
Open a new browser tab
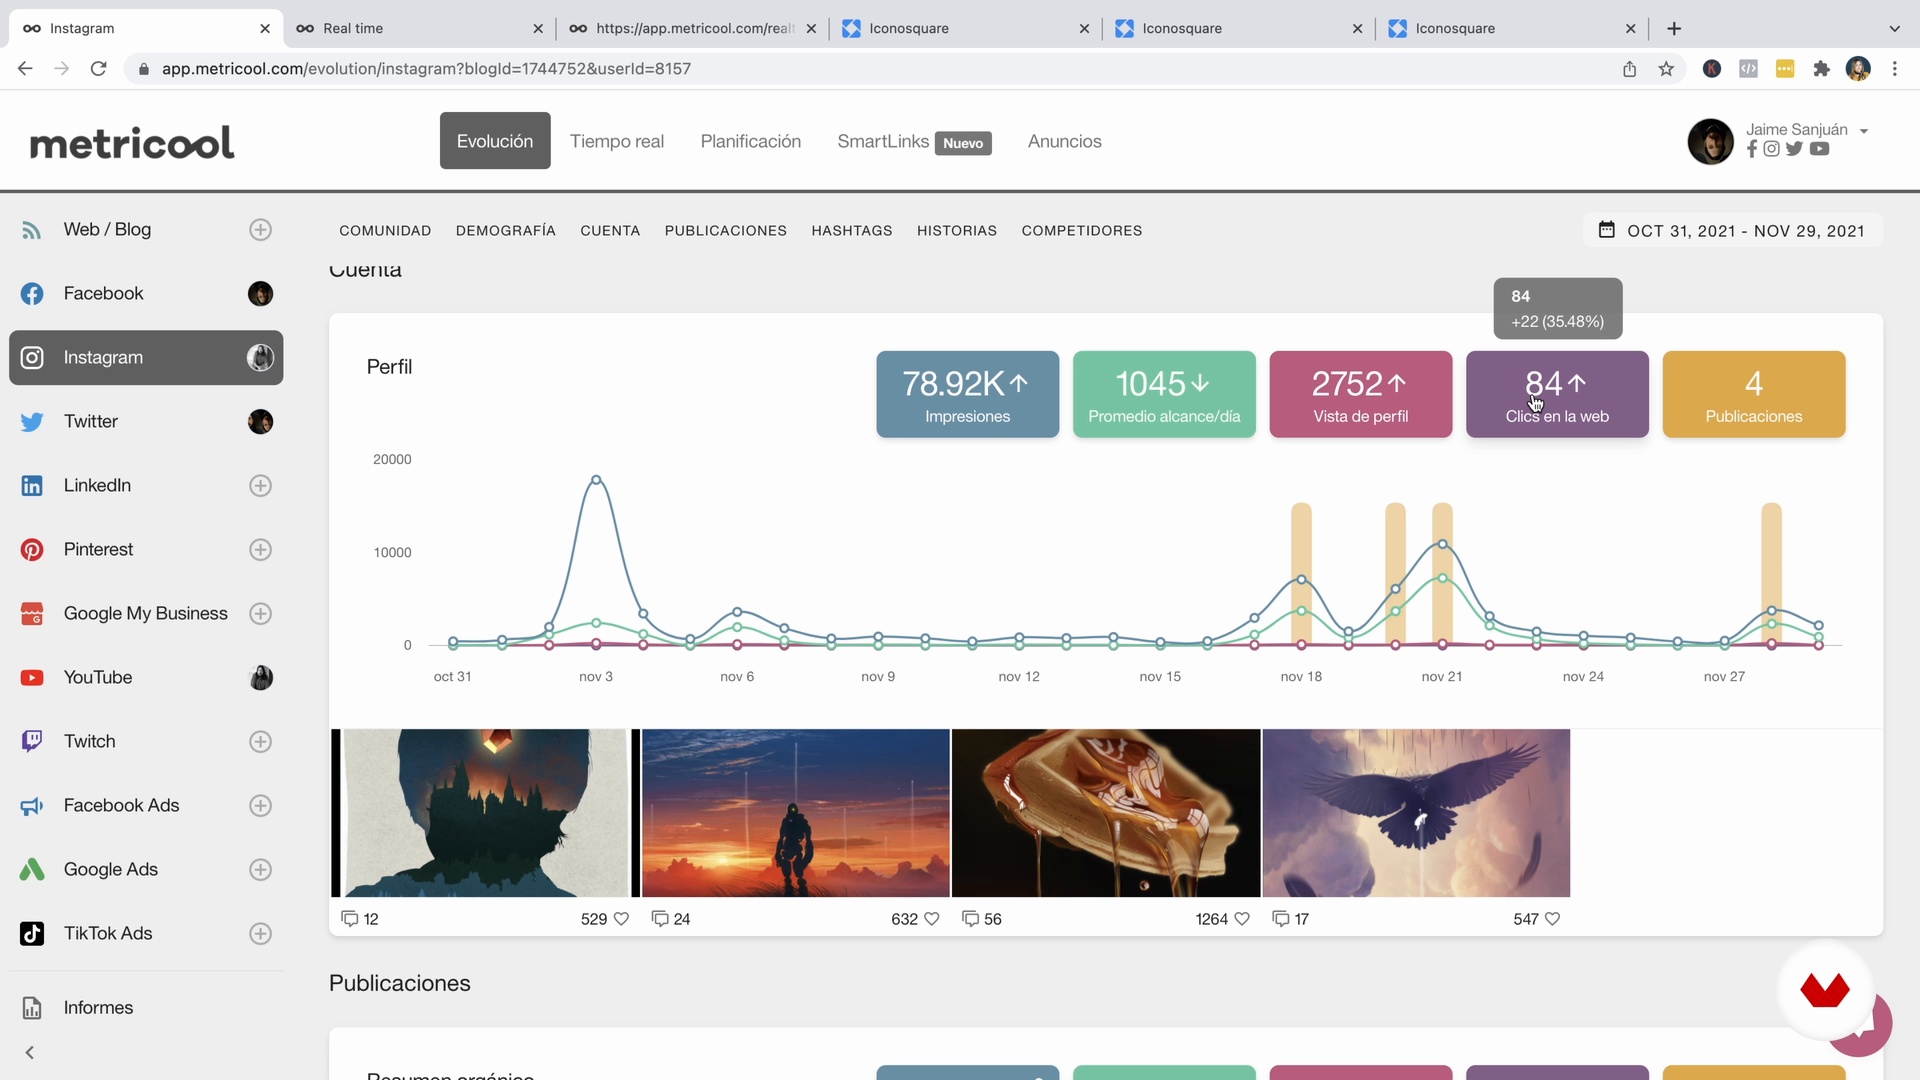click(x=1674, y=28)
